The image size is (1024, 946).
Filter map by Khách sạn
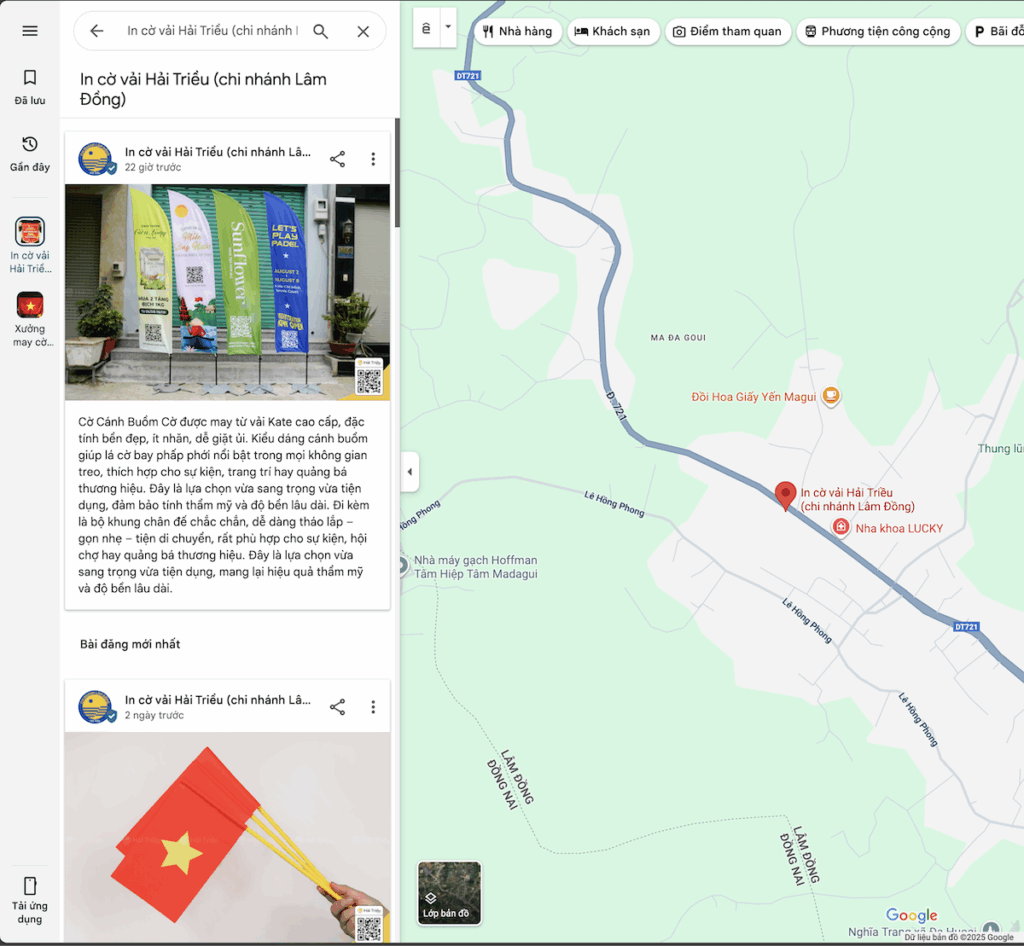tap(613, 31)
